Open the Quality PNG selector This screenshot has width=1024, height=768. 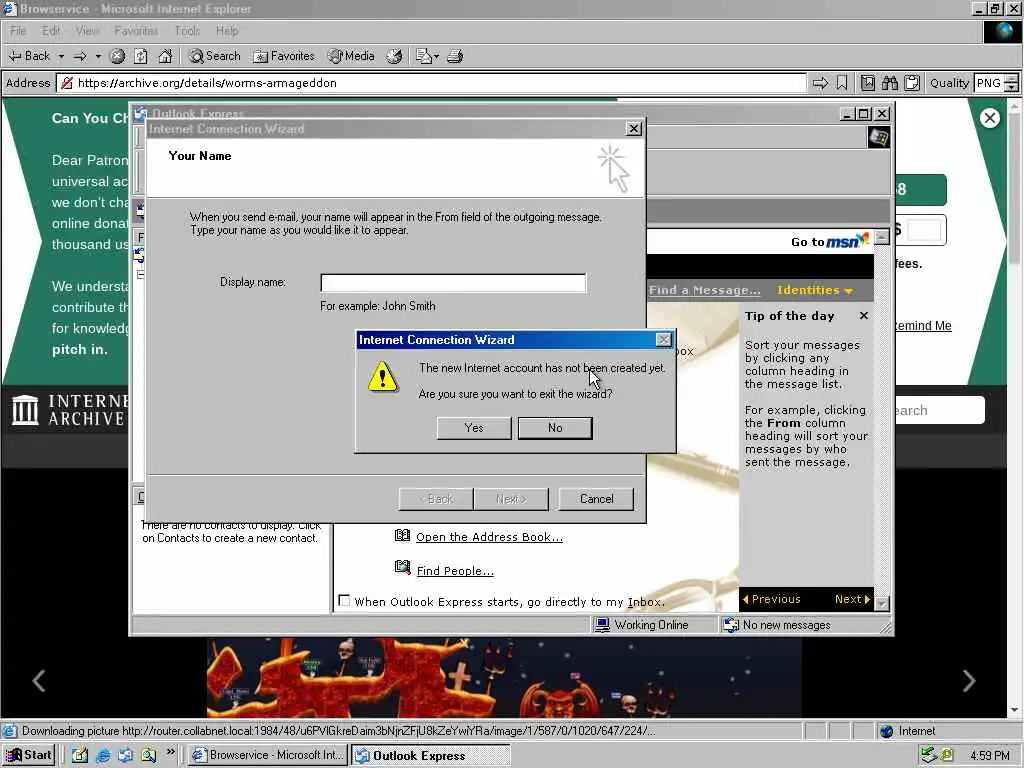pos(988,83)
